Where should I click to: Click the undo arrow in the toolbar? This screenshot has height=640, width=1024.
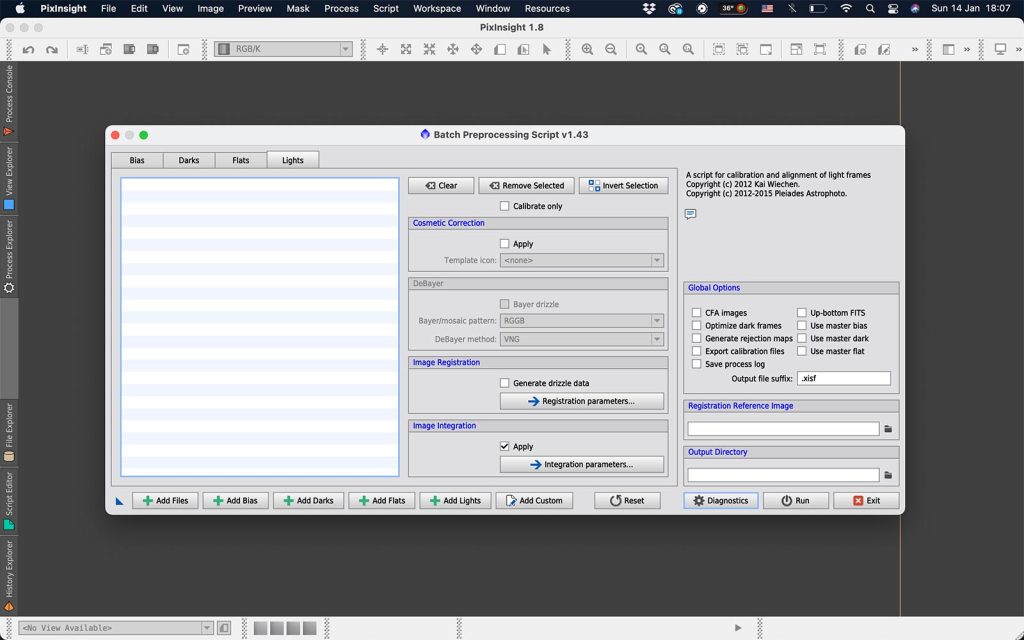[28, 49]
